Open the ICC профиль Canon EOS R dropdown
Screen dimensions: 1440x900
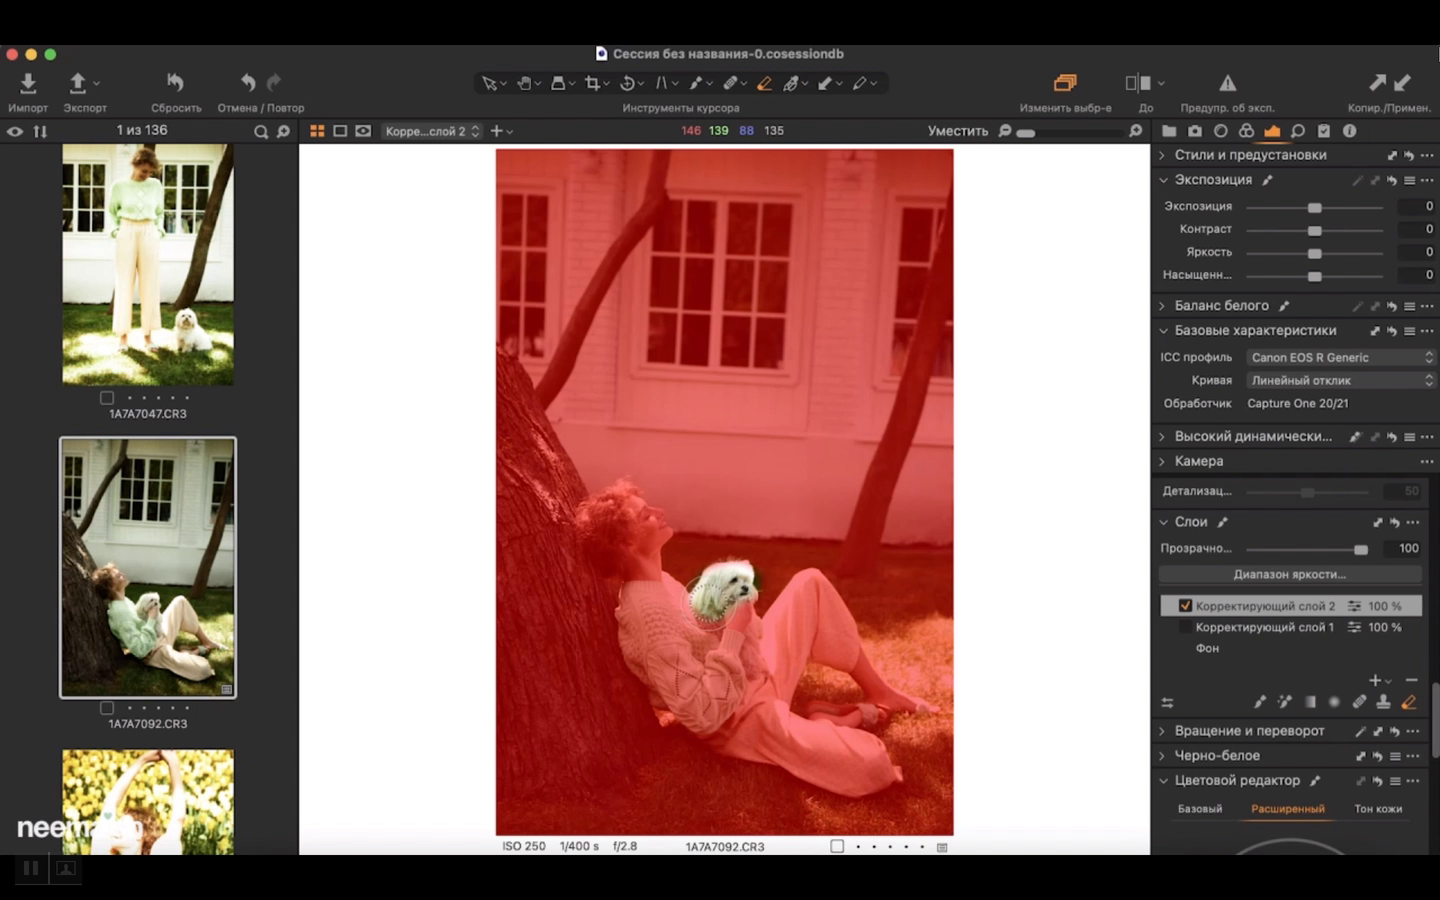tap(1340, 358)
